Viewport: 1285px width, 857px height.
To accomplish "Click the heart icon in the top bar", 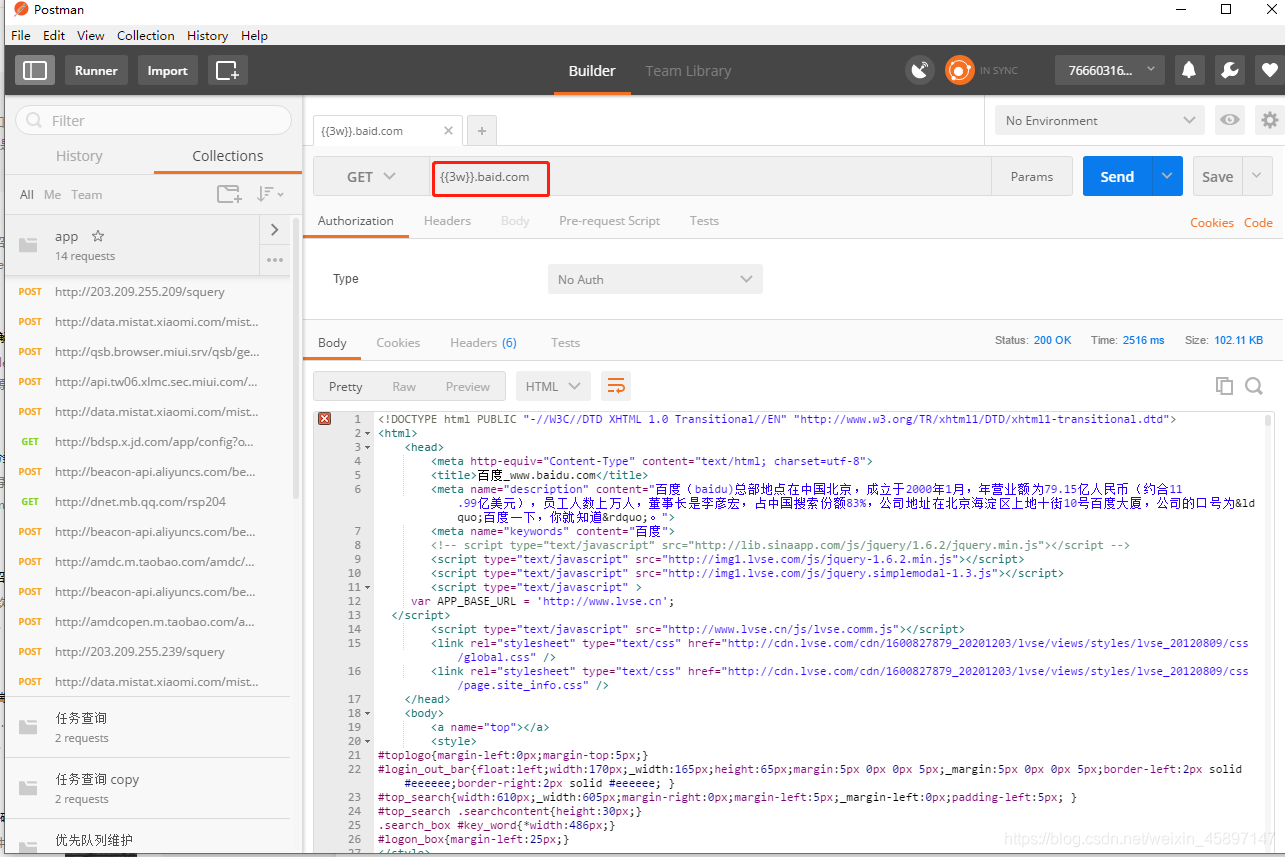I will [x=1269, y=70].
